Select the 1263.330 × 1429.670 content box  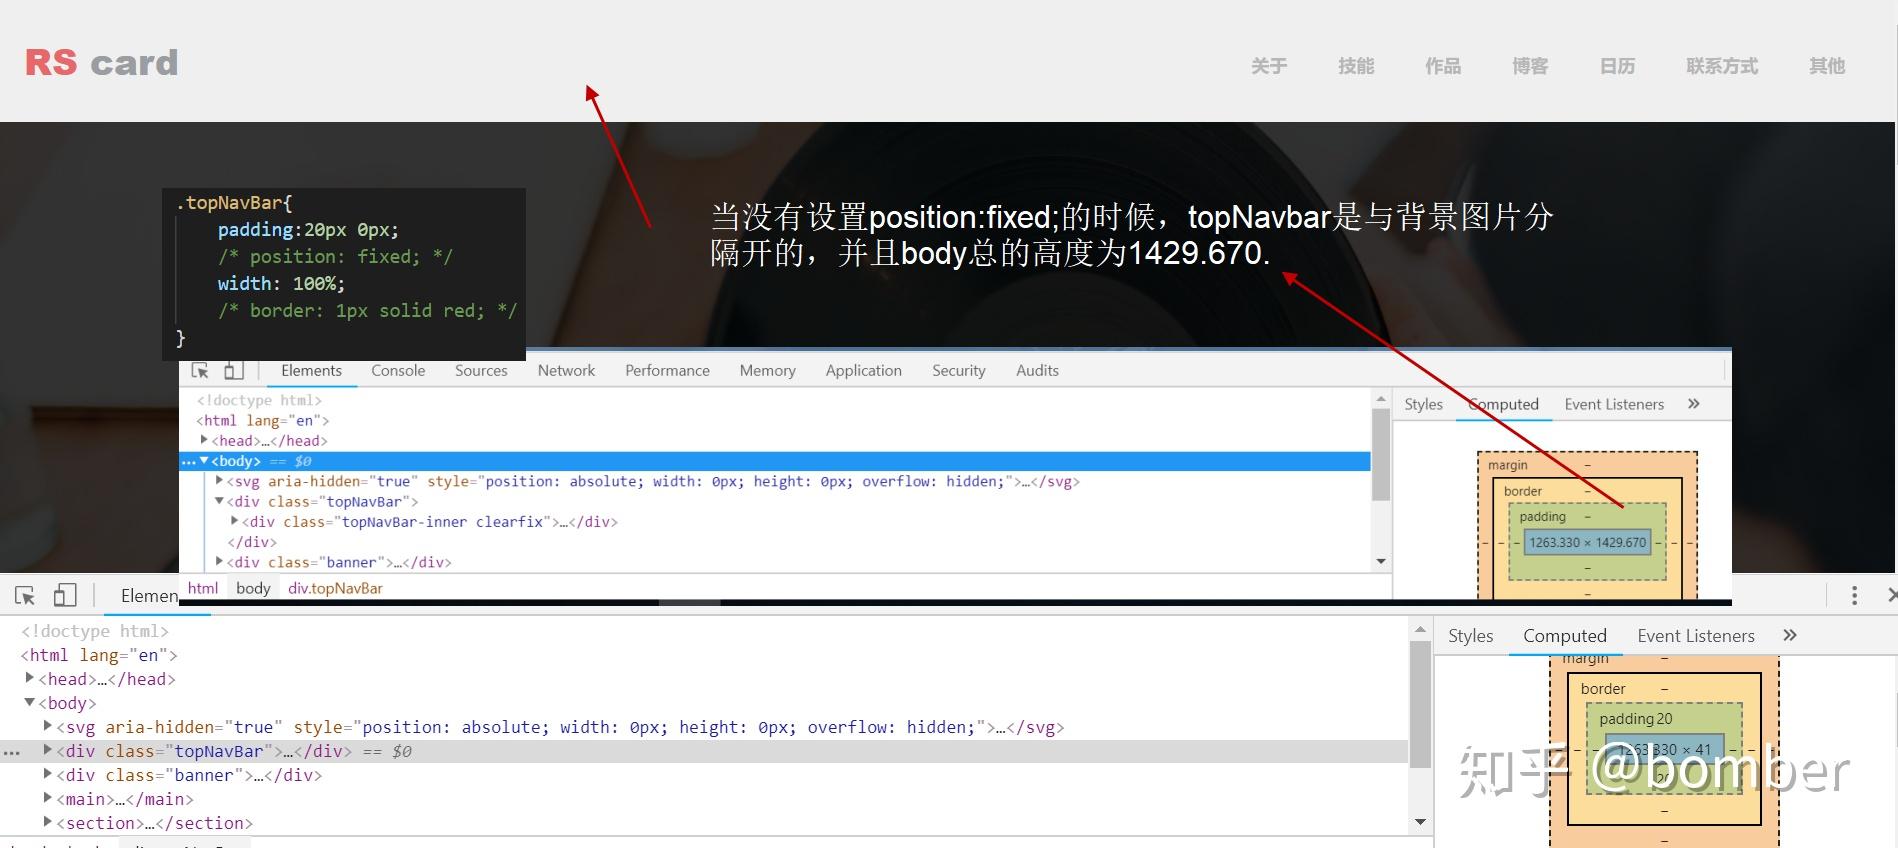1587,542
